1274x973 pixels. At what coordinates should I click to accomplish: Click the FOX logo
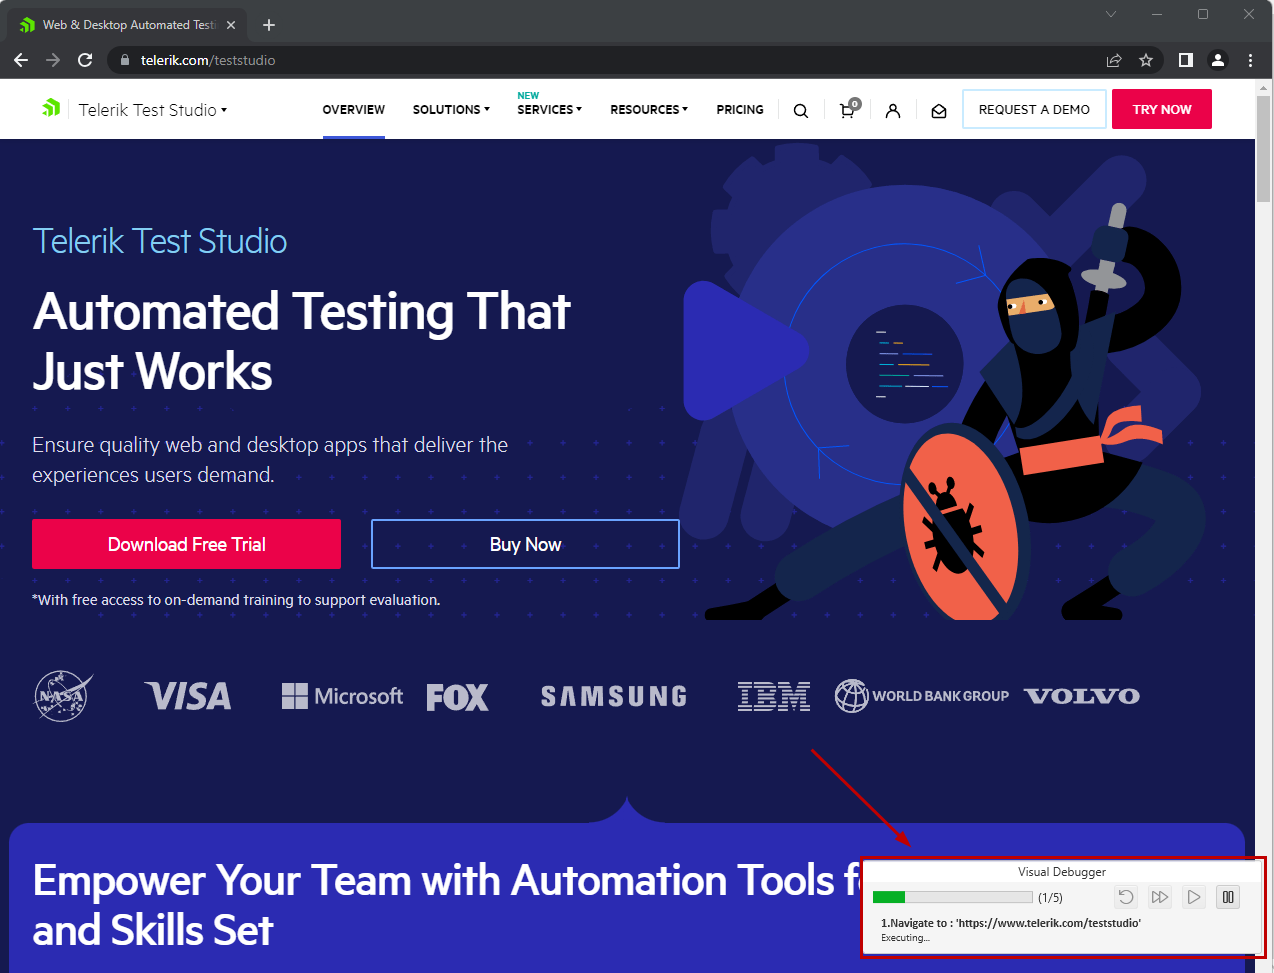pyautogui.click(x=457, y=697)
